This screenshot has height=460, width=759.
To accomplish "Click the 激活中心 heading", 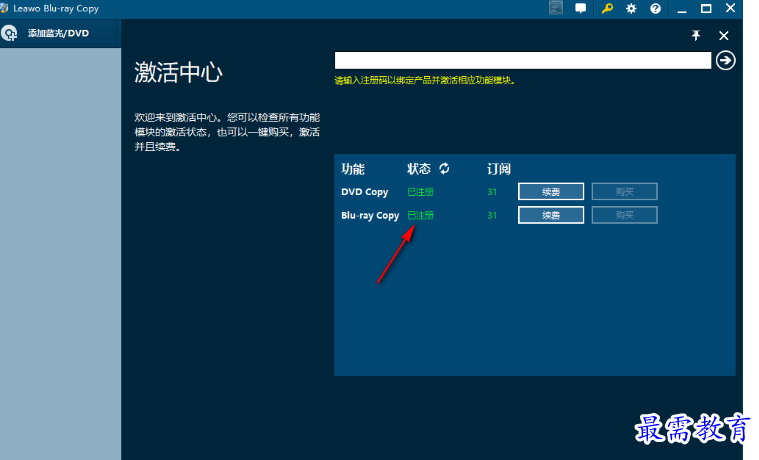I will 178,73.
